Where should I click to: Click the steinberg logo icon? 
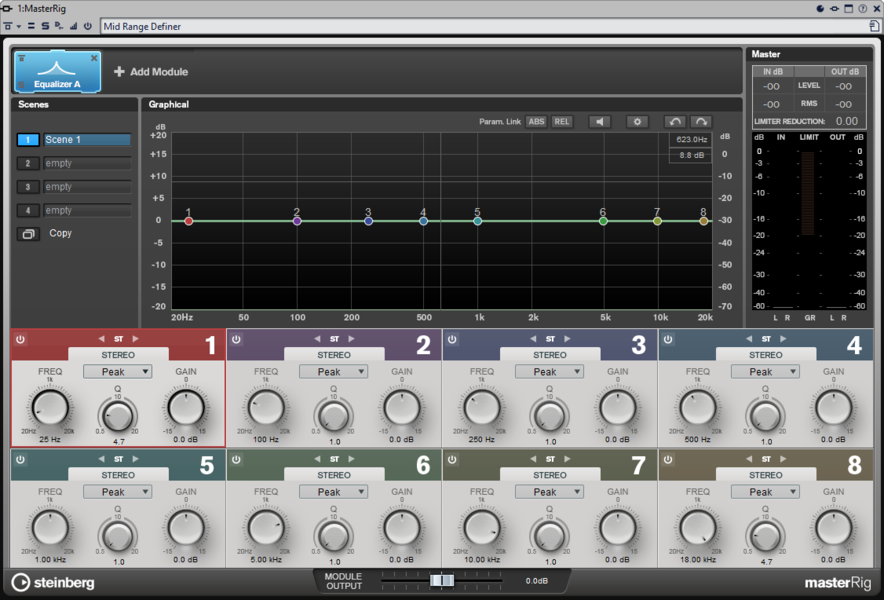tap(20, 583)
